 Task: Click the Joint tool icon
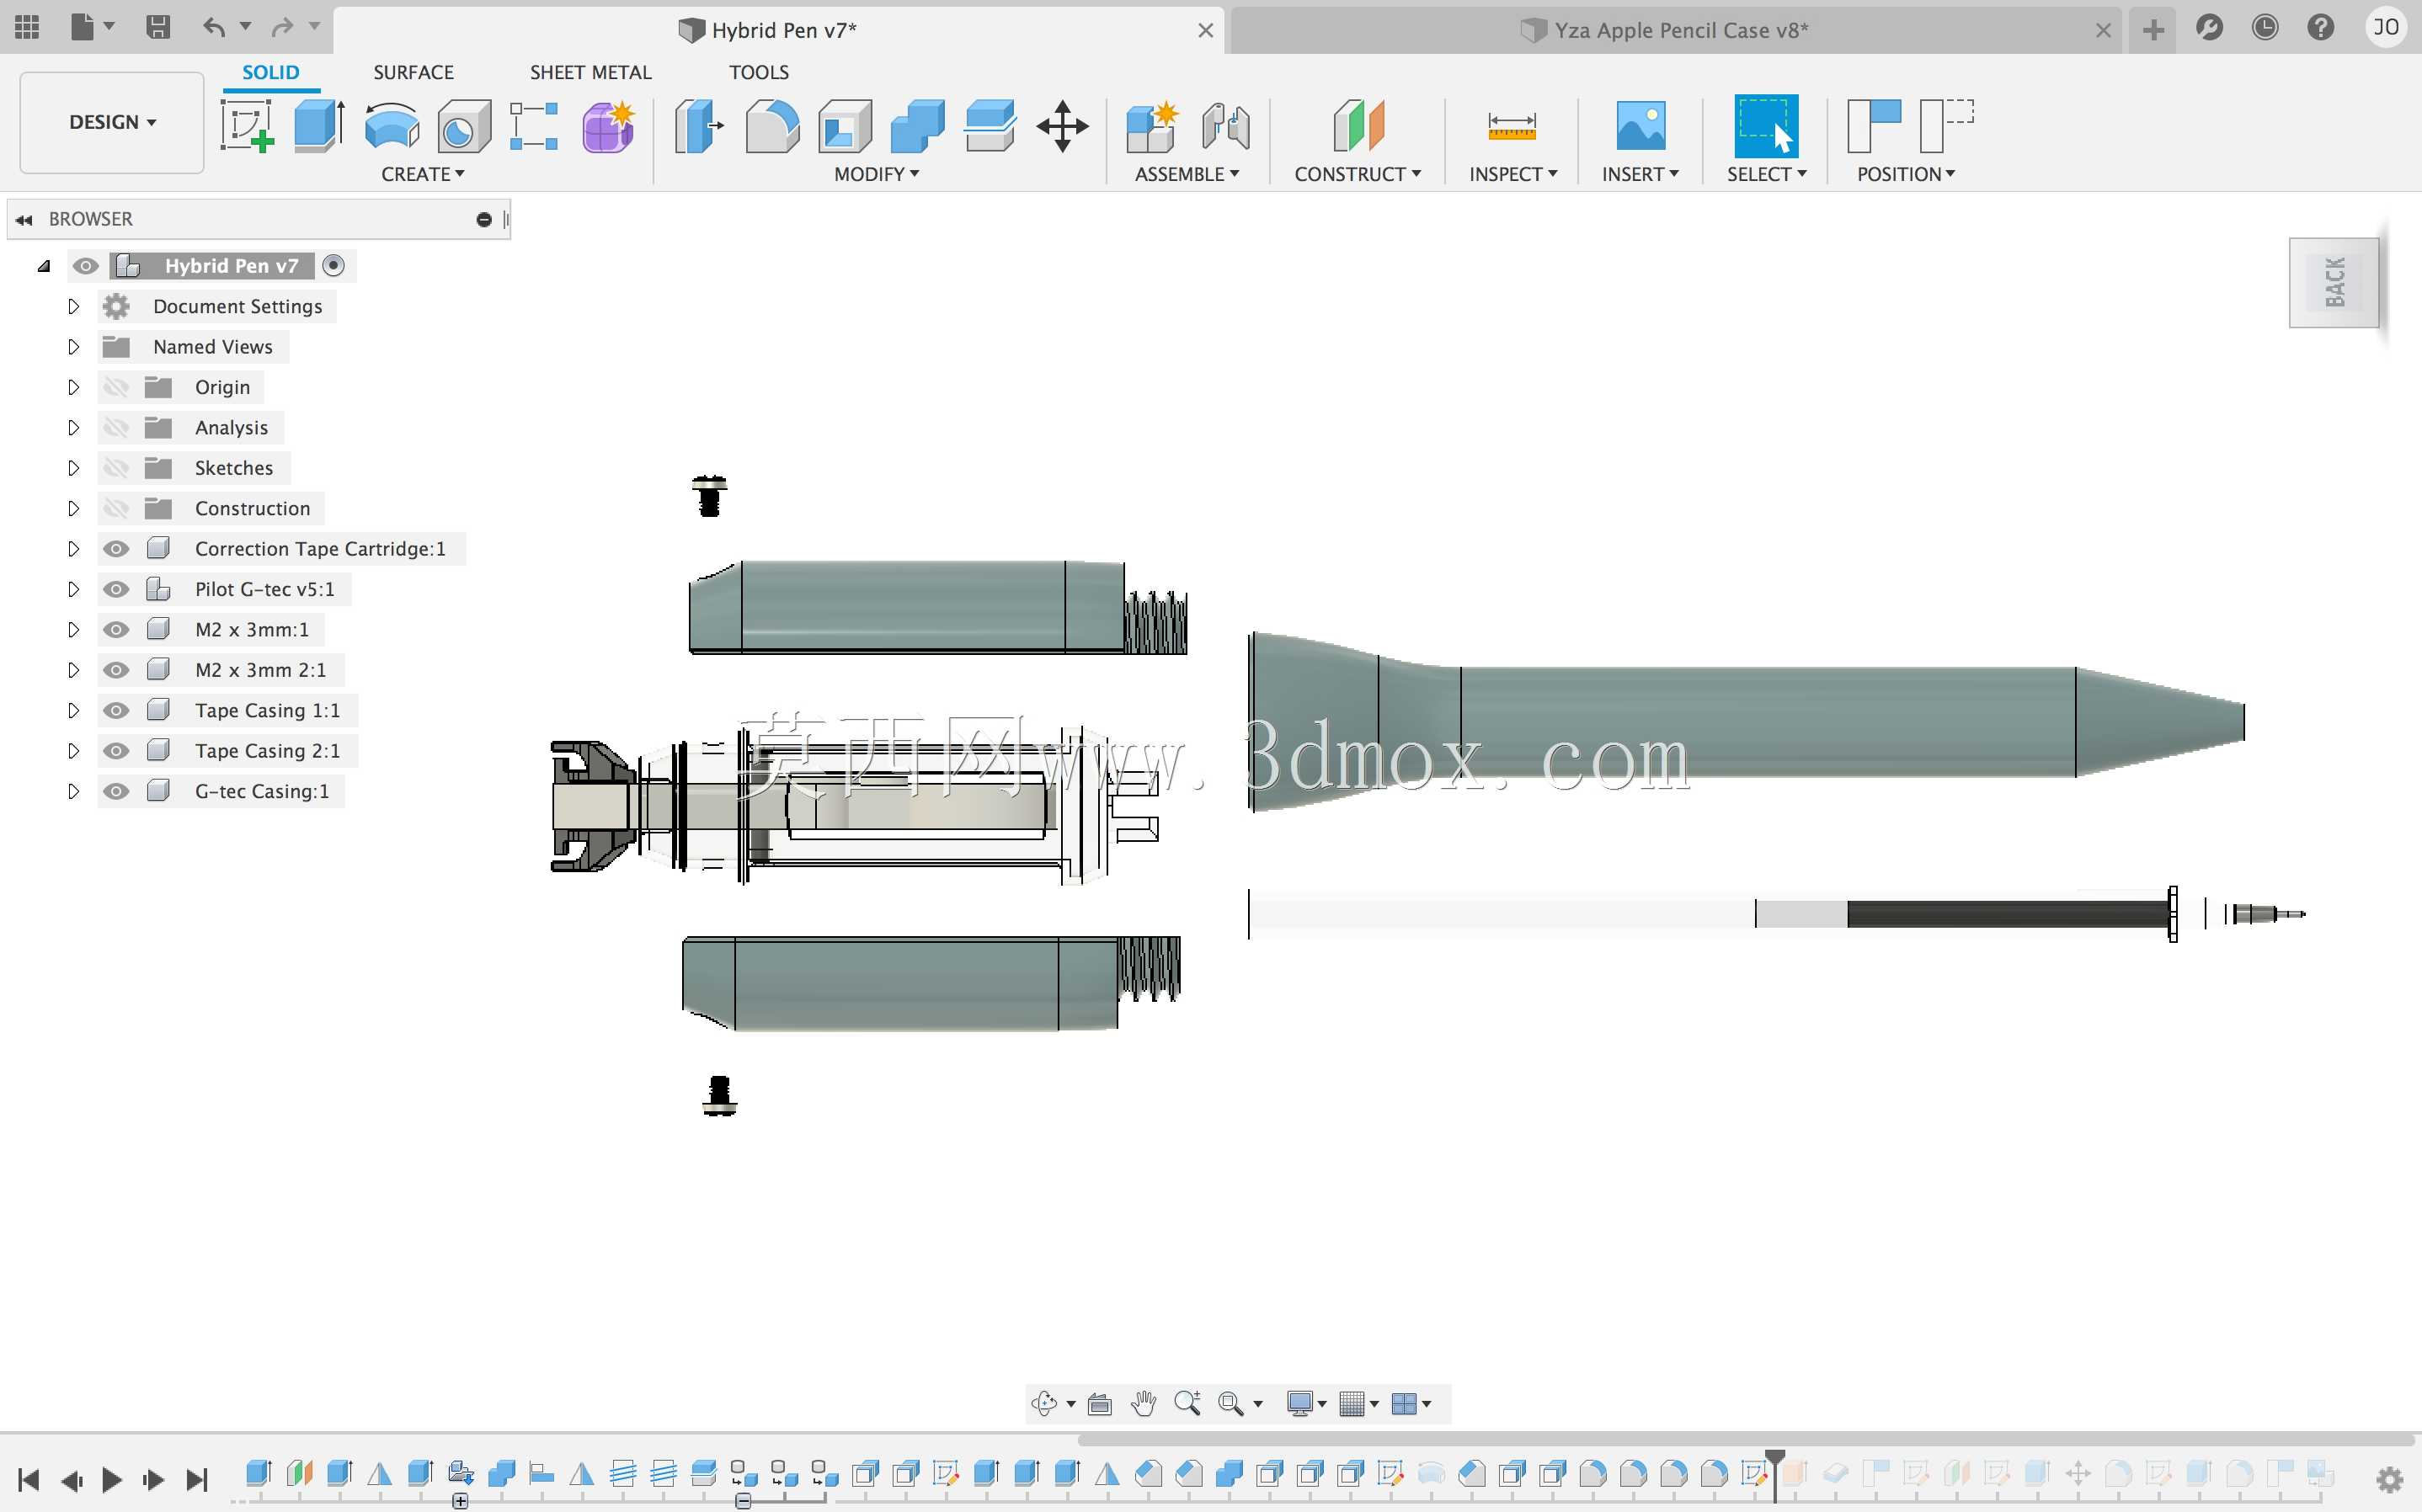coord(1225,126)
